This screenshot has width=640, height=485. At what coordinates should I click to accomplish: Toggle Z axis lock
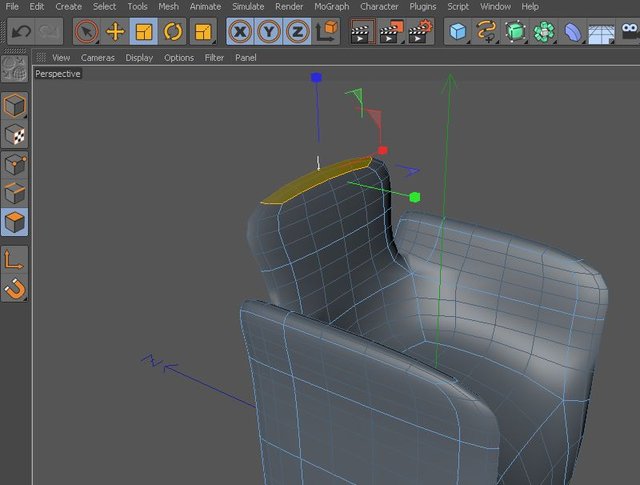click(297, 31)
